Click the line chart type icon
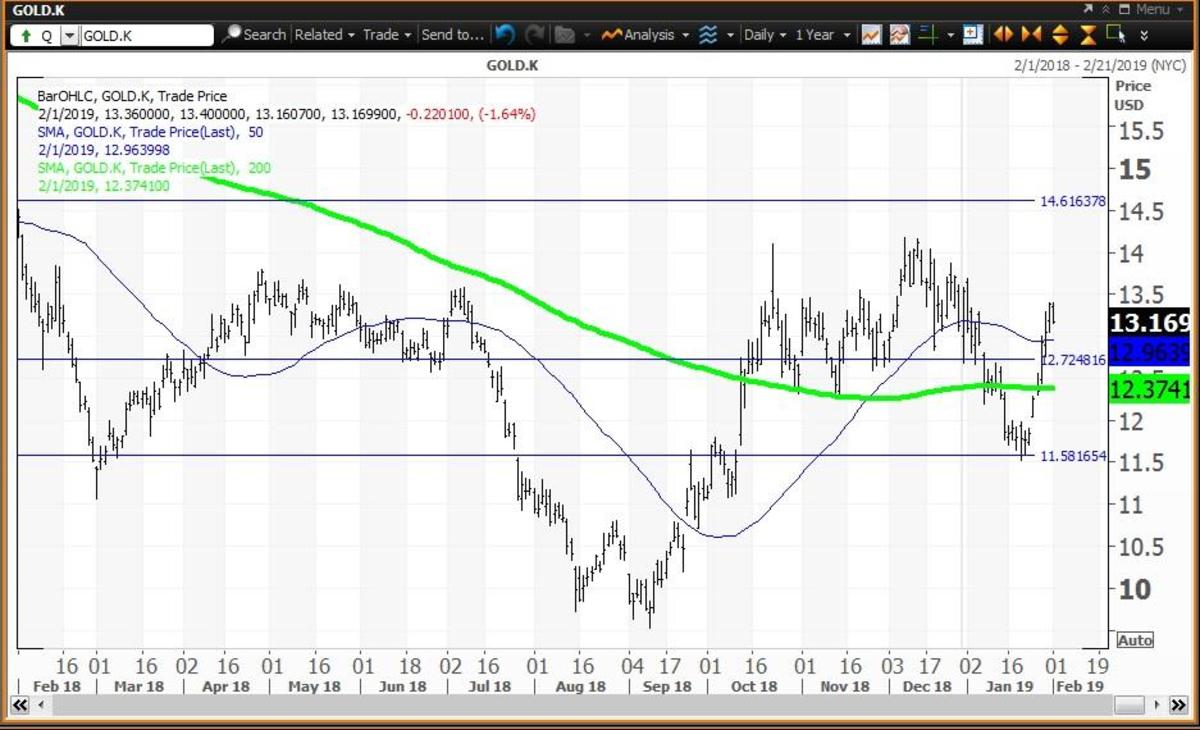The height and width of the screenshot is (730, 1200). click(x=871, y=35)
